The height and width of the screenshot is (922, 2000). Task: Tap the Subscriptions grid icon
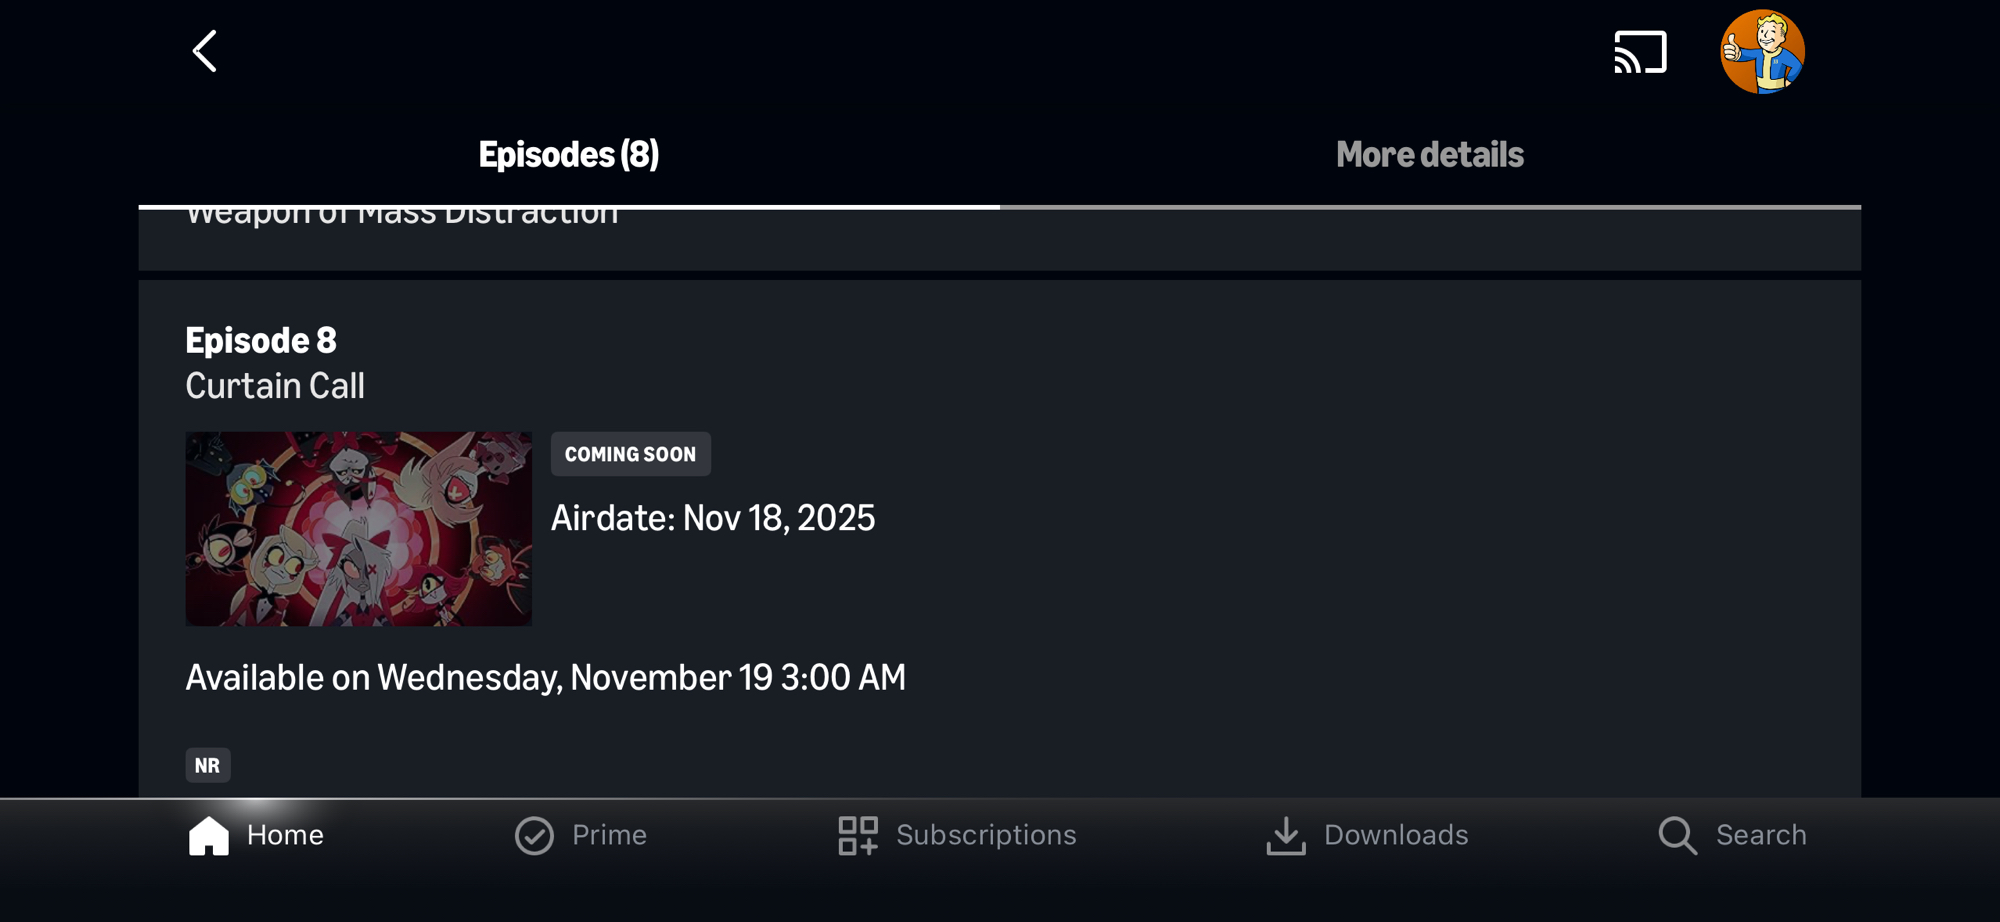(x=858, y=835)
